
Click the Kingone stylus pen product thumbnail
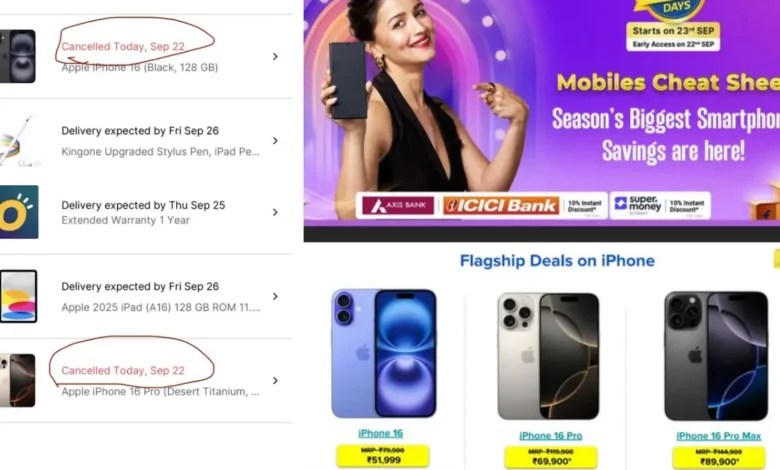[x=18, y=141]
